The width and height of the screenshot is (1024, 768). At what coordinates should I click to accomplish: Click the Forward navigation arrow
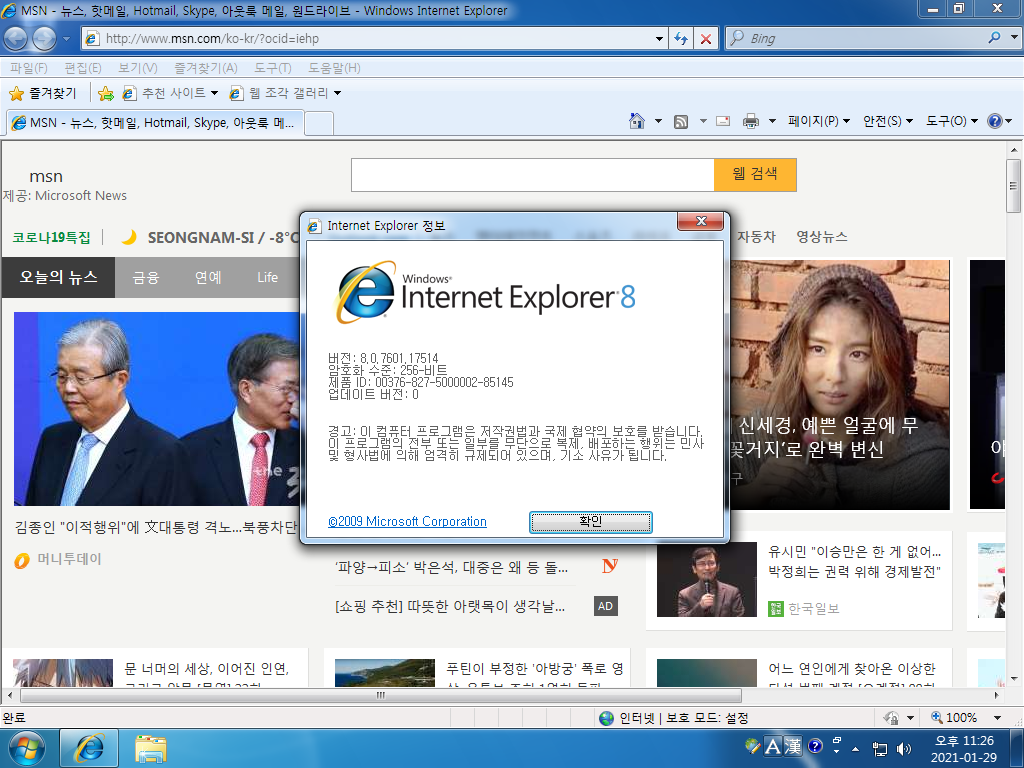[44, 39]
